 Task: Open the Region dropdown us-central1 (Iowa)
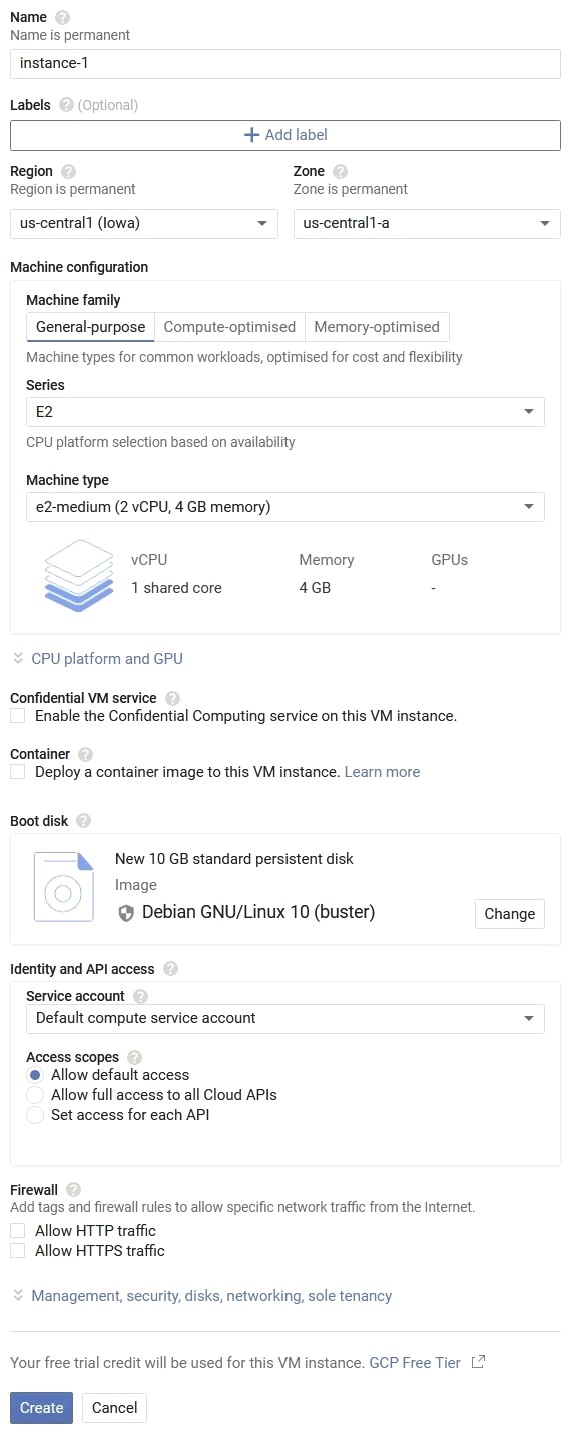(x=144, y=223)
